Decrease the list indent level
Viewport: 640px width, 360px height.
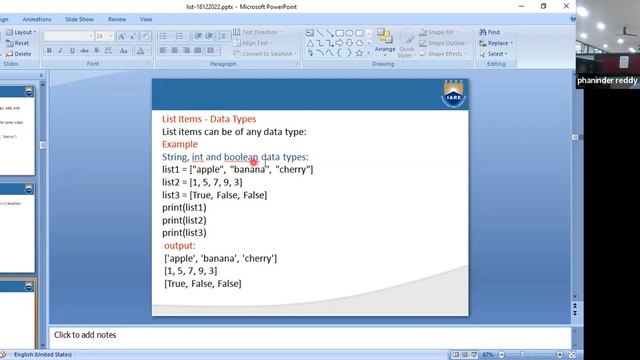[x=198, y=36]
